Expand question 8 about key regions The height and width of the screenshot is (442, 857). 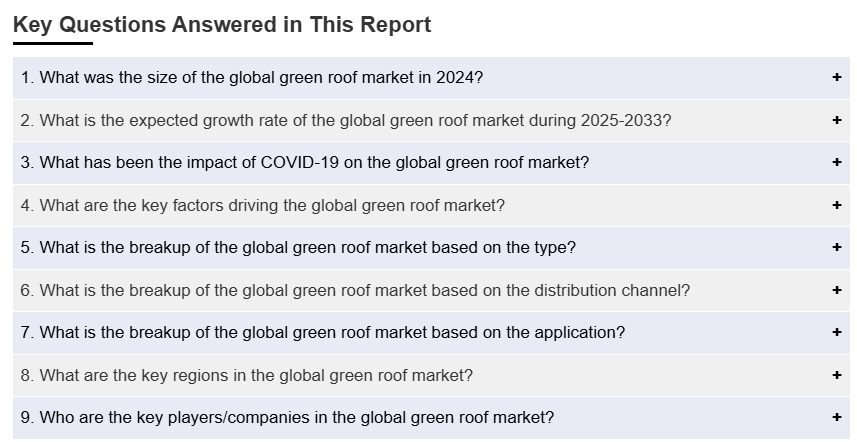pyautogui.click(x=247, y=375)
